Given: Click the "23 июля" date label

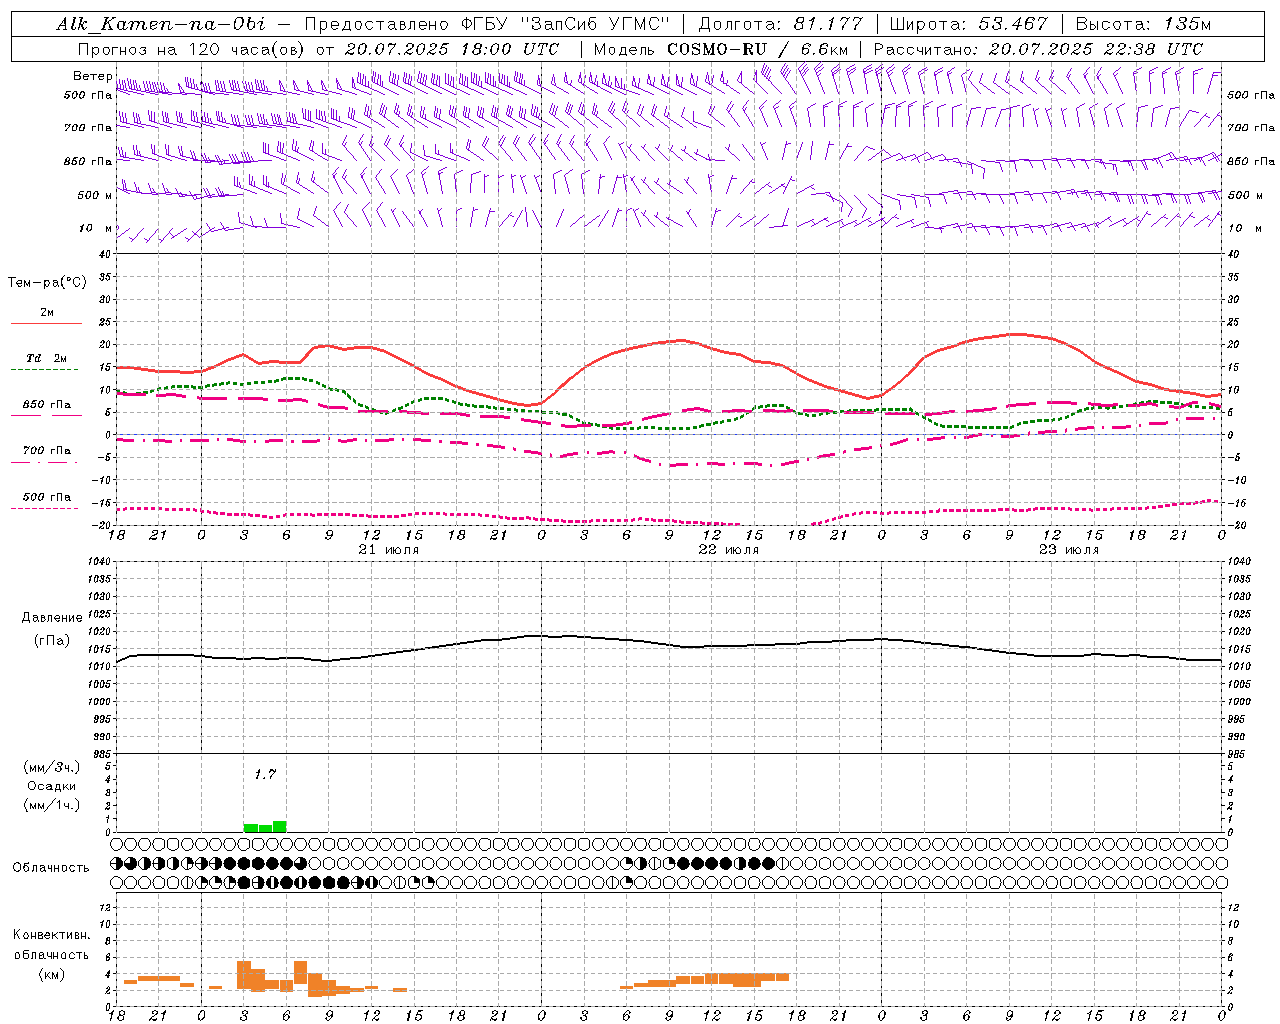Looking at the screenshot, I should [x=1068, y=550].
